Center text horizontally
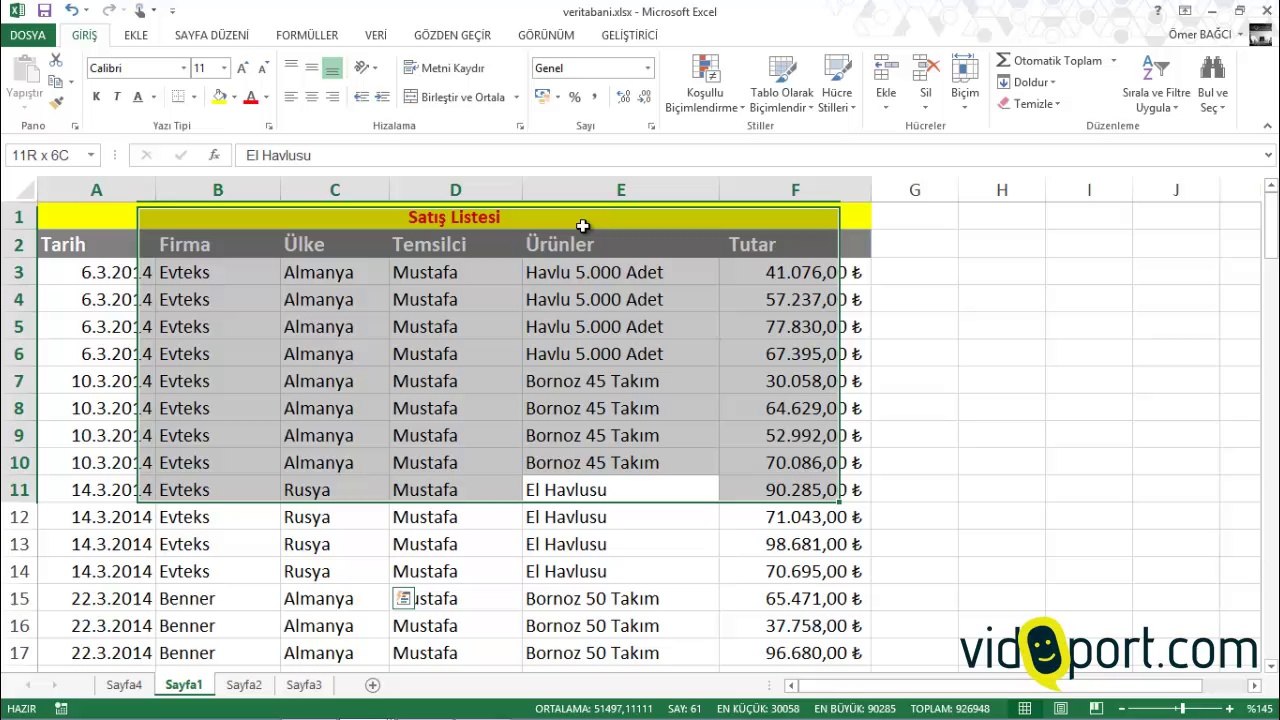 click(x=312, y=97)
